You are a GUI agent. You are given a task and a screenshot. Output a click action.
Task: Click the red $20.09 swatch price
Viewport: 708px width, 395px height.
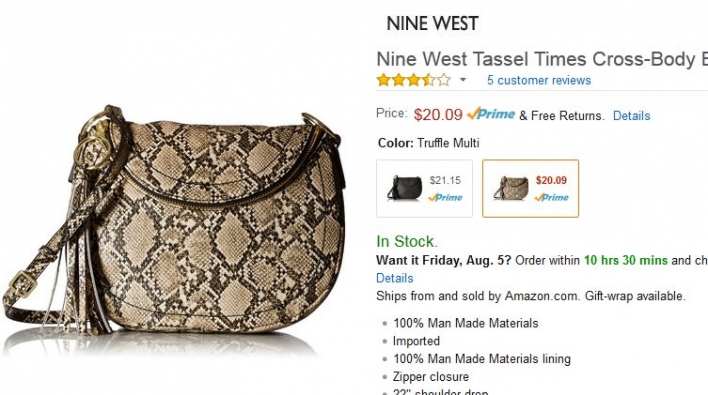pos(551,180)
